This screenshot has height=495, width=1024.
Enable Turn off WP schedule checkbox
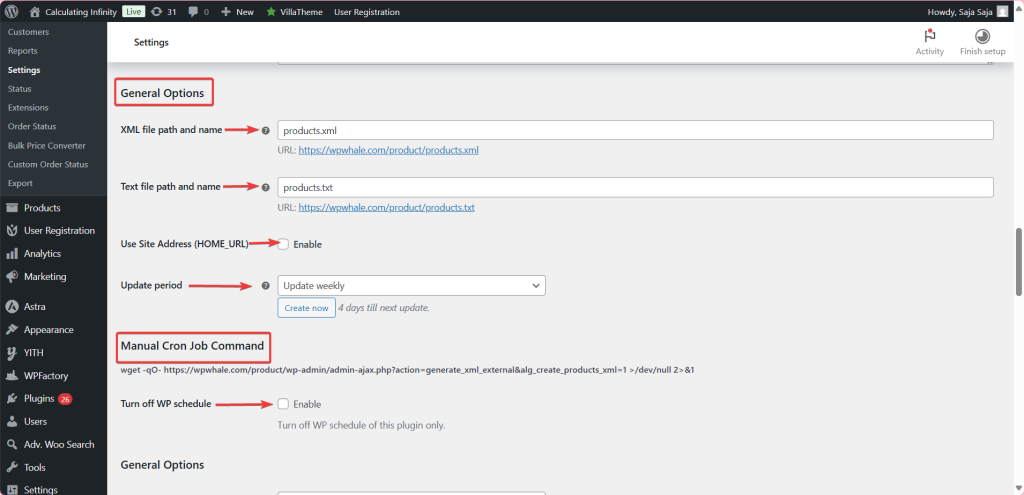(x=283, y=404)
